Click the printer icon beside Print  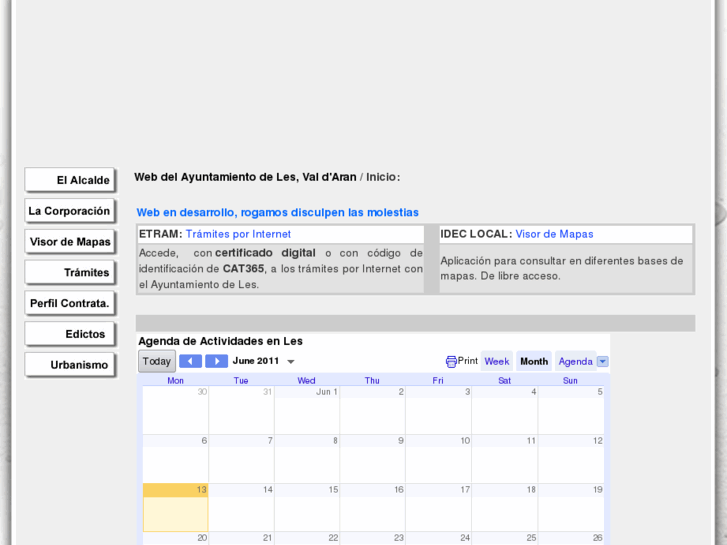(x=451, y=361)
